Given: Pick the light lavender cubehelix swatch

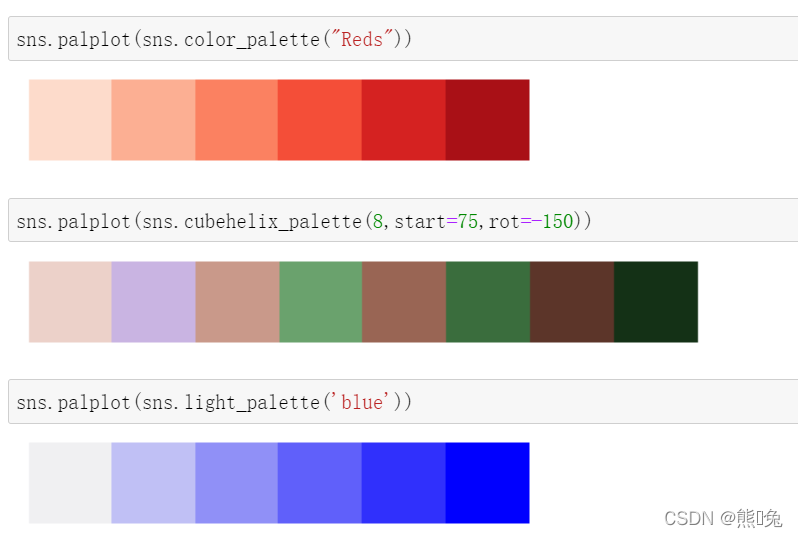Looking at the screenshot, I should coord(153,302).
